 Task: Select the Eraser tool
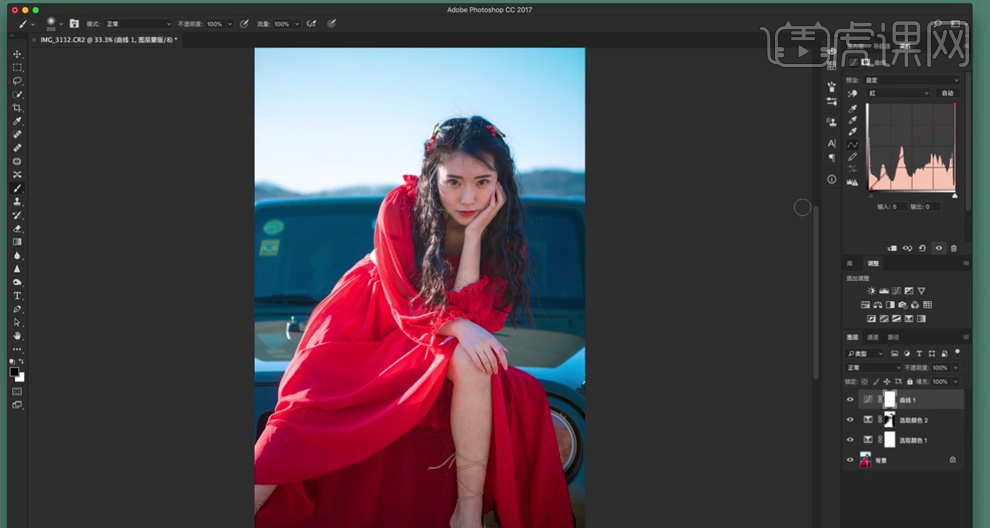17,229
